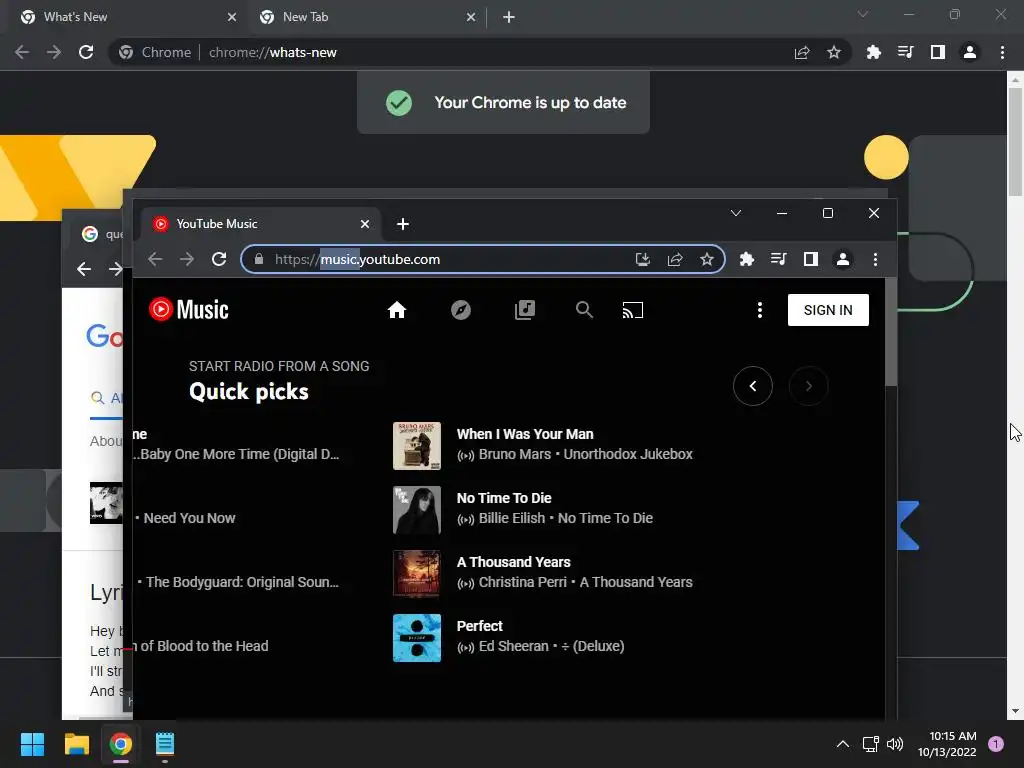Switch to the What's New tab
The width and height of the screenshot is (1024, 768).
coord(124,17)
